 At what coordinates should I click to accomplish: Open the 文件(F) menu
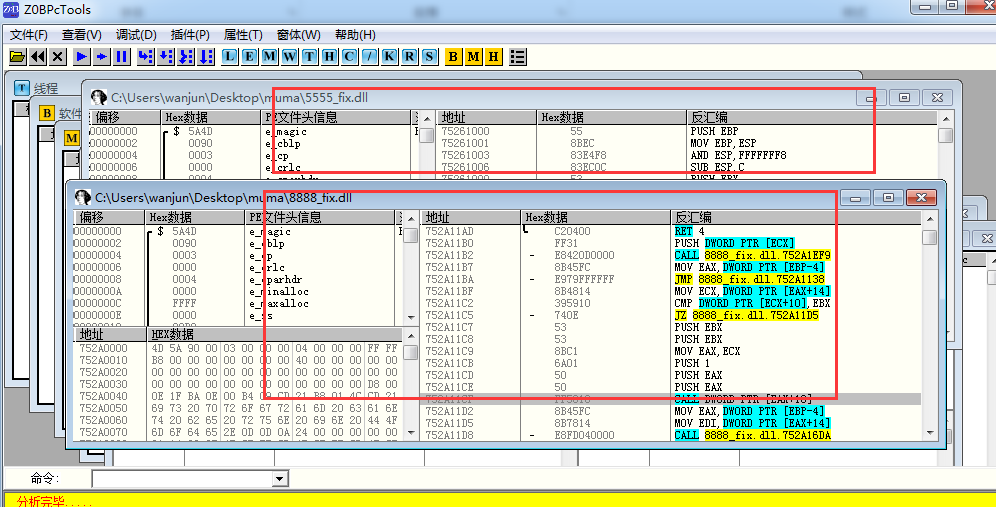(29, 34)
